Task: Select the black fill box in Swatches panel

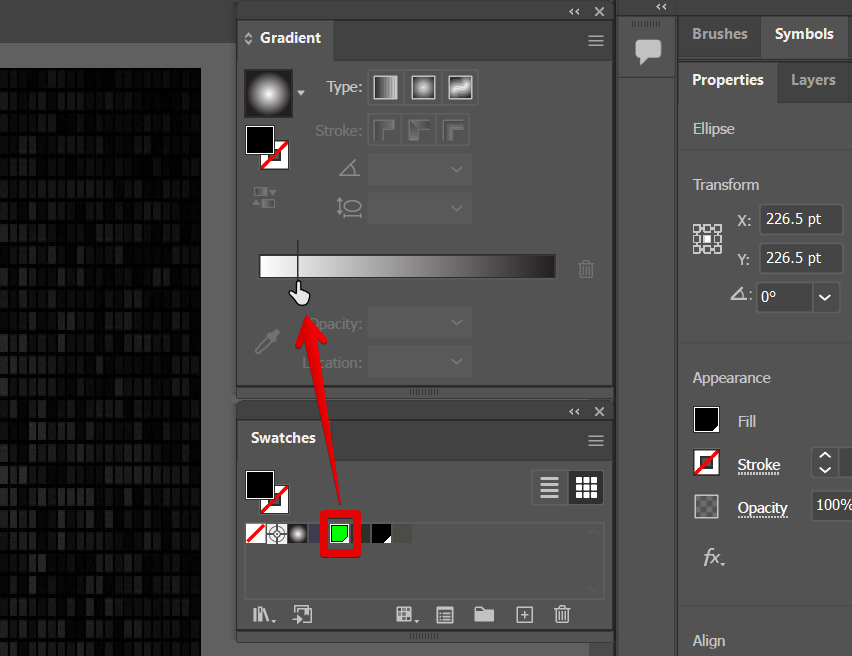Action: pos(260,485)
